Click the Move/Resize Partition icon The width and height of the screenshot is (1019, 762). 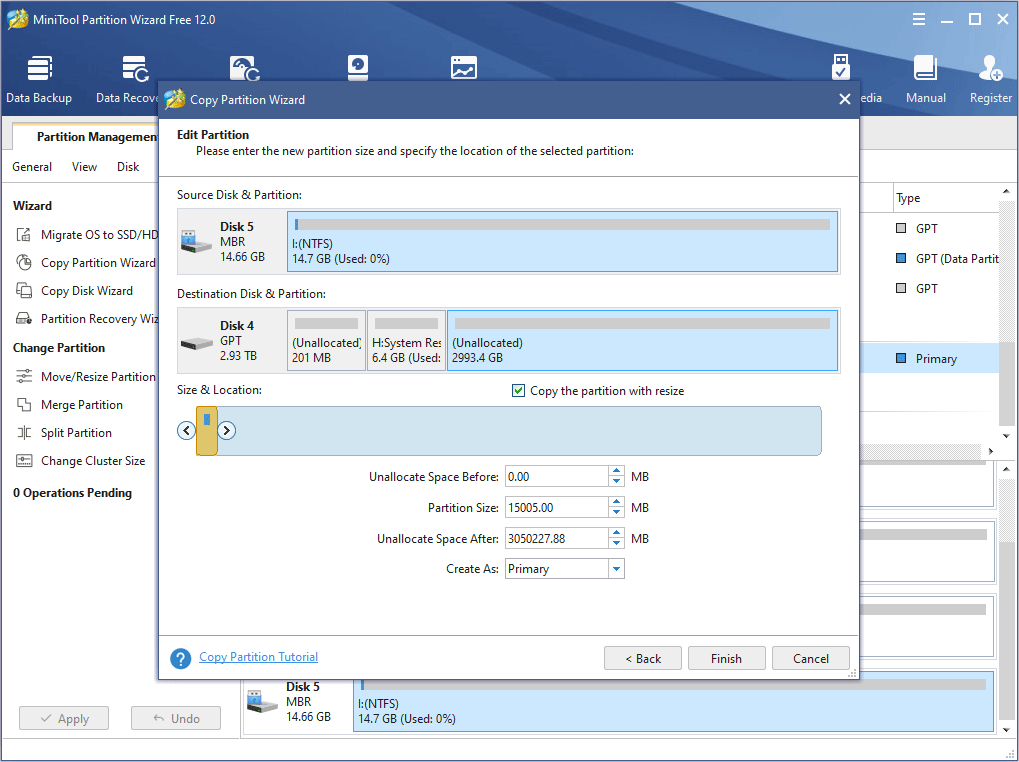(23, 377)
